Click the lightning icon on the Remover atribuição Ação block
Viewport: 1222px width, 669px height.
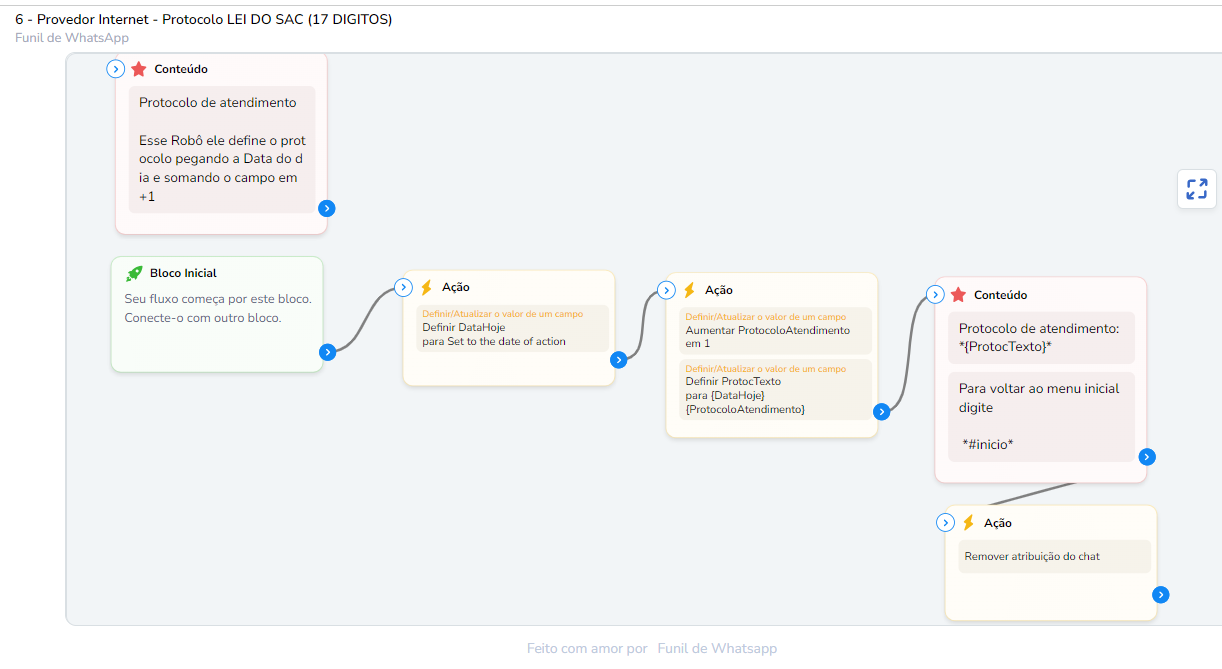[968, 523]
